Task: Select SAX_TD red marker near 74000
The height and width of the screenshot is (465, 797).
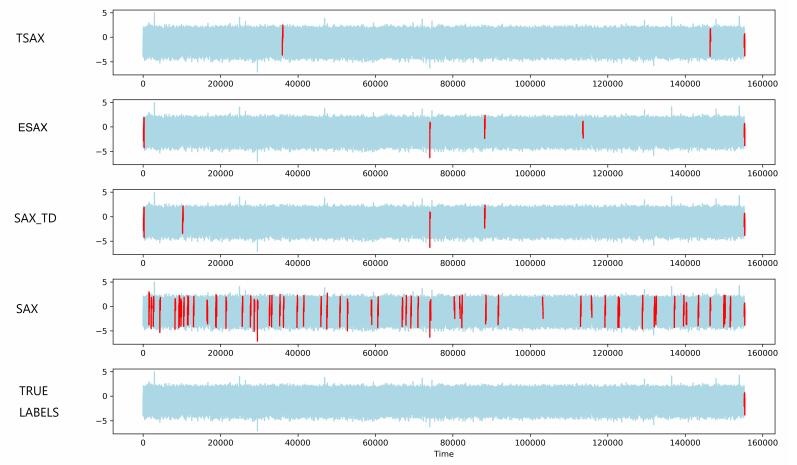Action: click(430, 229)
